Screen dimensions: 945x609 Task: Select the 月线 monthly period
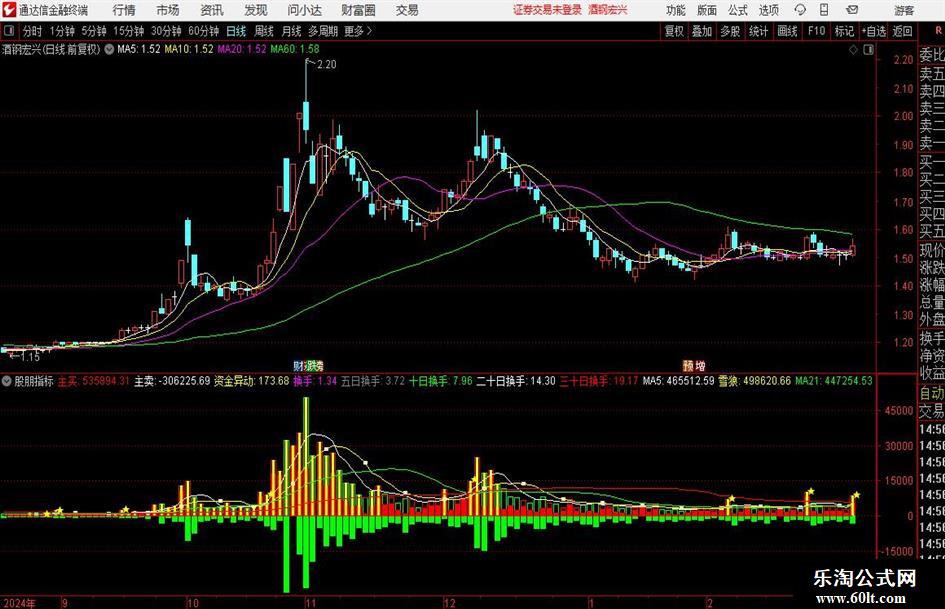pyautogui.click(x=291, y=31)
